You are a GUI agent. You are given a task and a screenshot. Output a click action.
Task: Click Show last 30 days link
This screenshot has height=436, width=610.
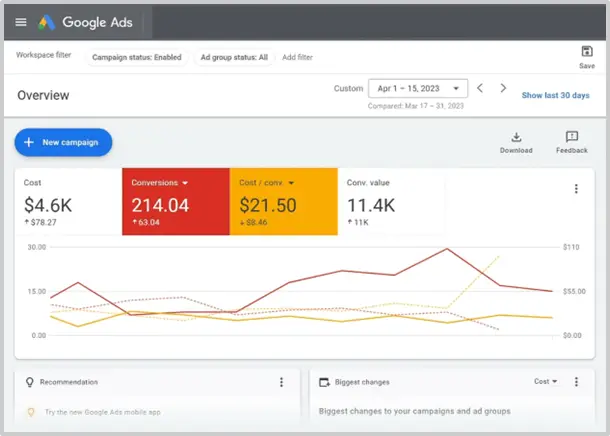555,95
